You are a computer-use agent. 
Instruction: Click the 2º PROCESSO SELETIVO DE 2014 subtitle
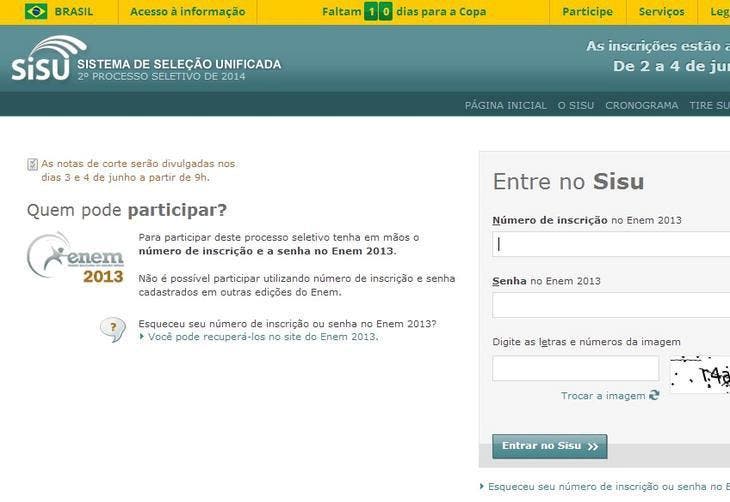(162, 76)
